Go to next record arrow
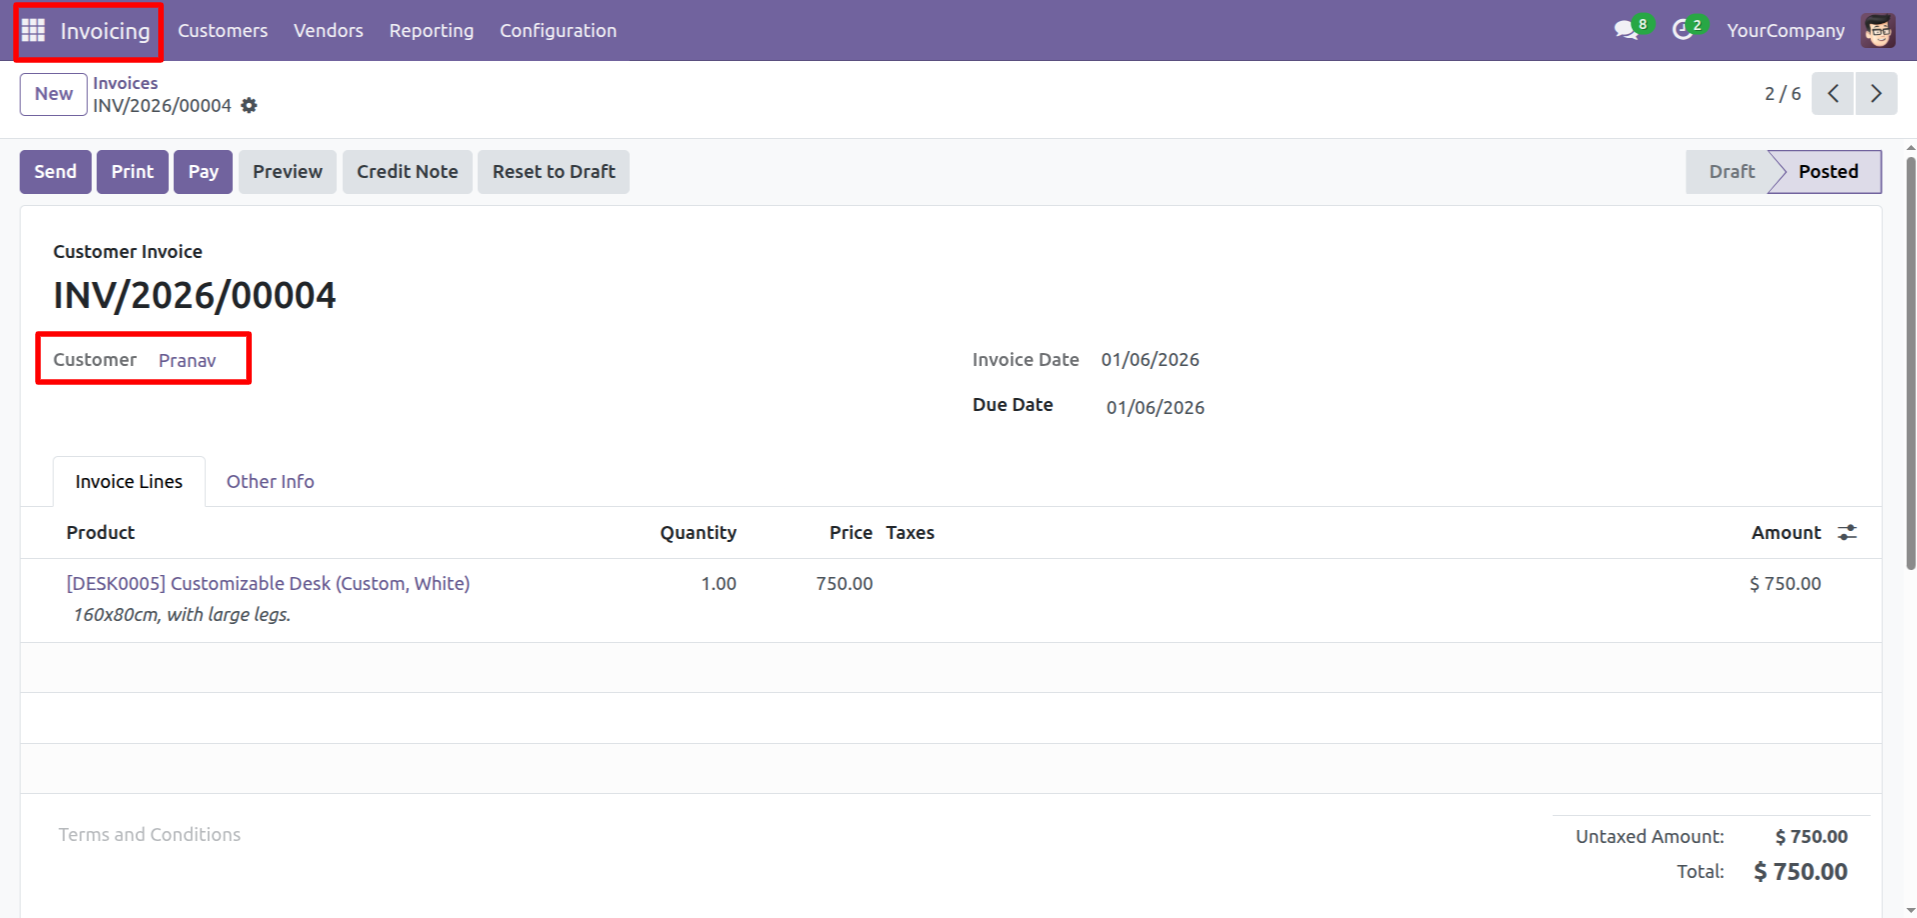 [1876, 94]
